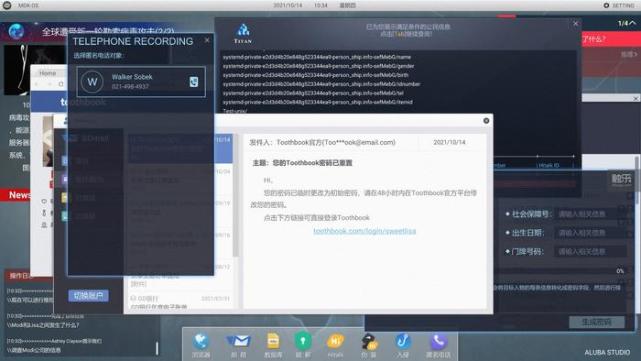Viewport: 641px width, 361px height.
Task: Click the terminal line ending in gender
Action: click(x=318, y=66)
